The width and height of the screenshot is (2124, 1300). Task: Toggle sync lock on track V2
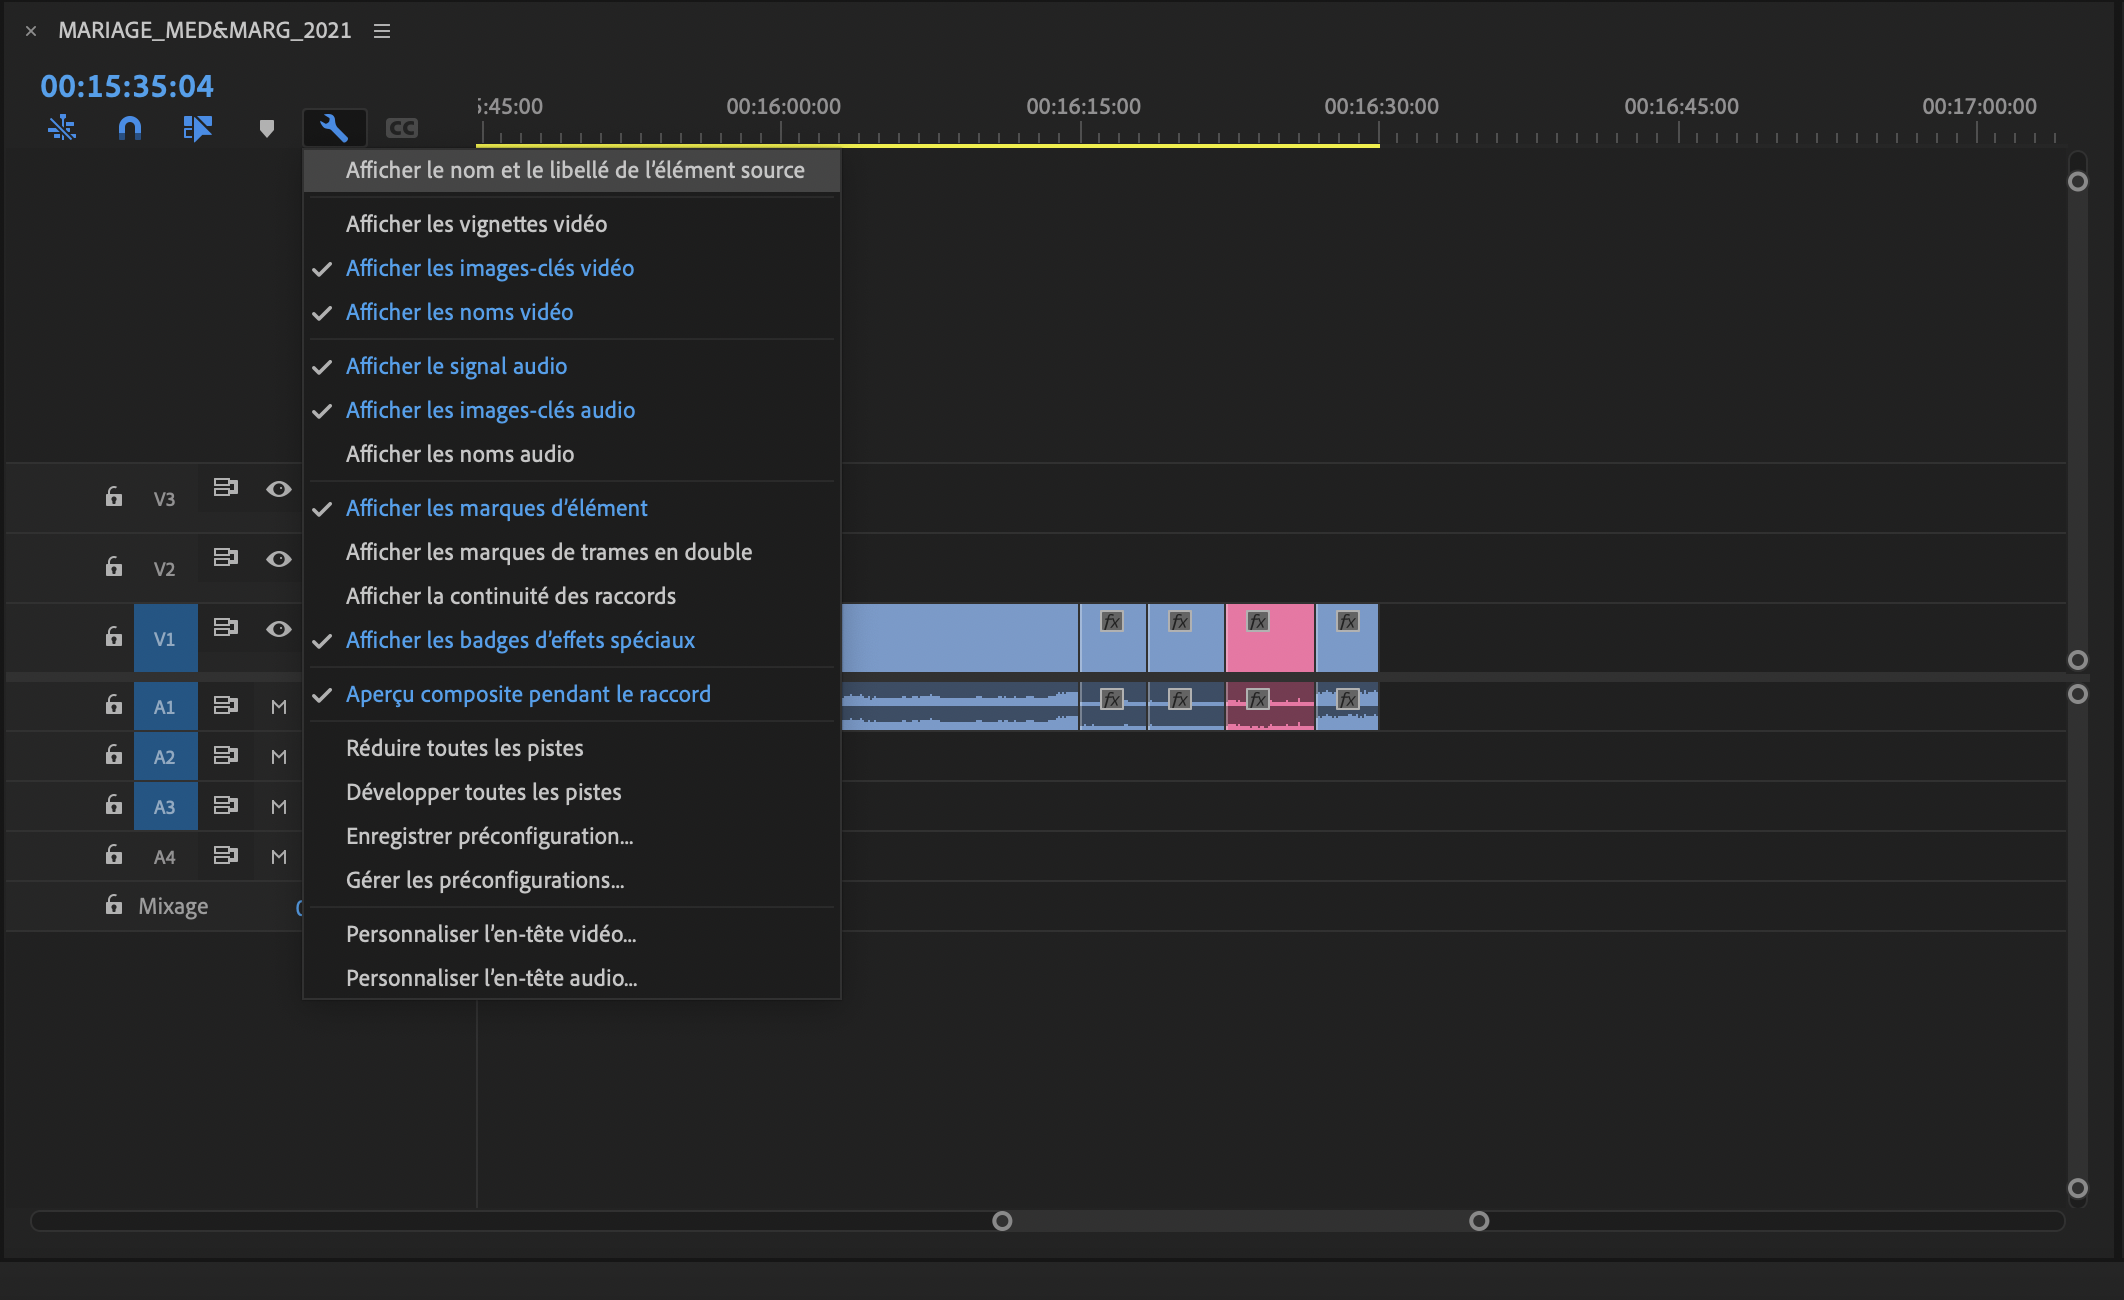[x=225, y=557]
